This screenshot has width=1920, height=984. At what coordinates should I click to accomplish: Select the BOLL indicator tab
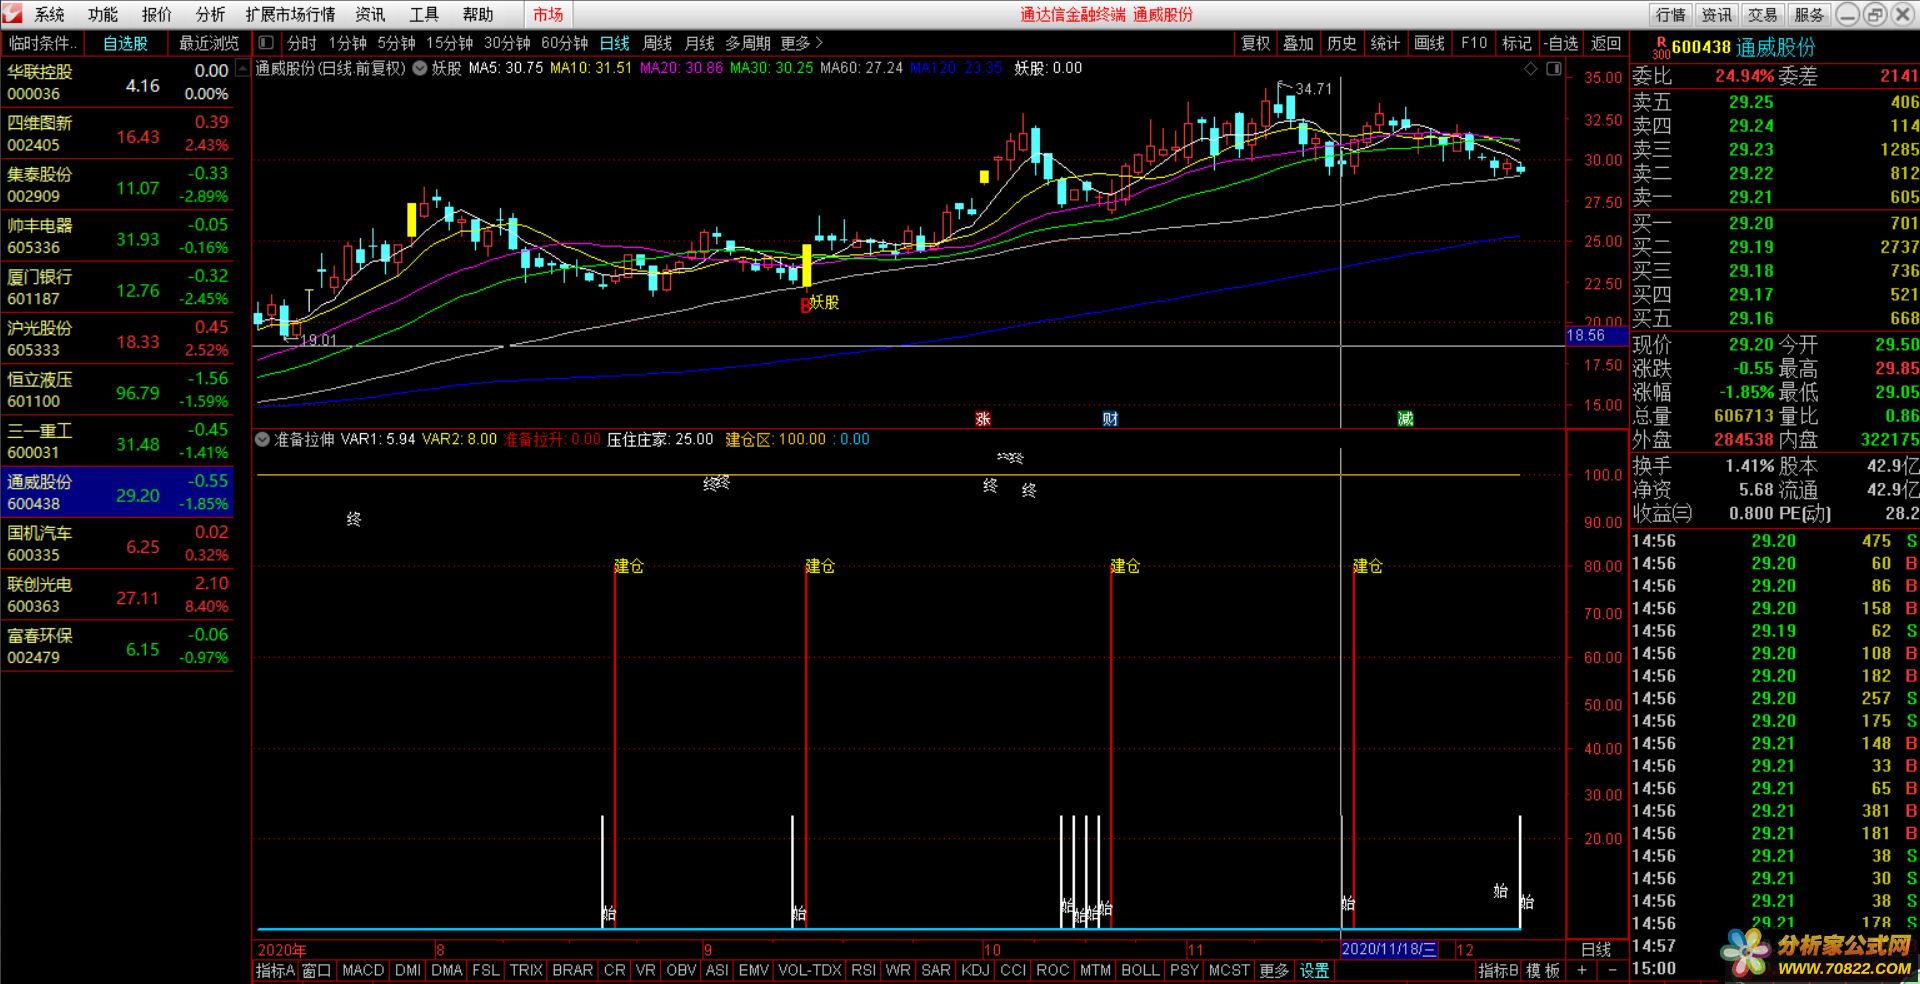[x=1140, y=970]
